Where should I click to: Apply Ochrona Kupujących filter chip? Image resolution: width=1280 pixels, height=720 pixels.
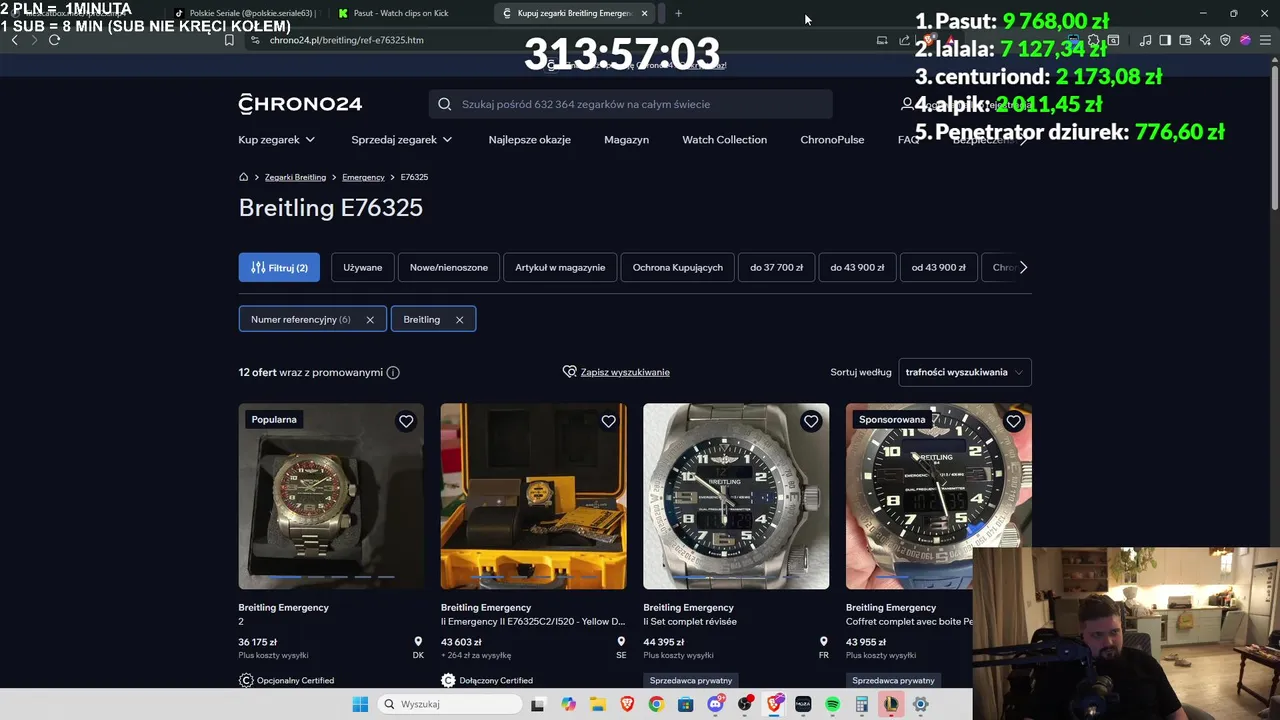(x=678, y=267)
